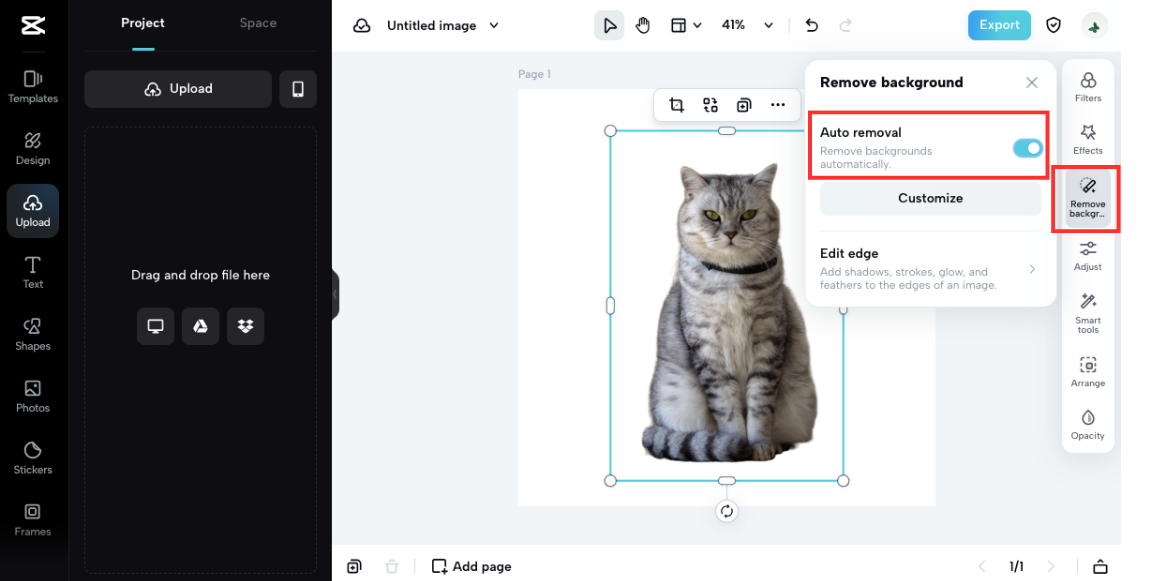The image size is (1159, 581).
Task: Click the CapCut logo icon
Action: point(33,25)
